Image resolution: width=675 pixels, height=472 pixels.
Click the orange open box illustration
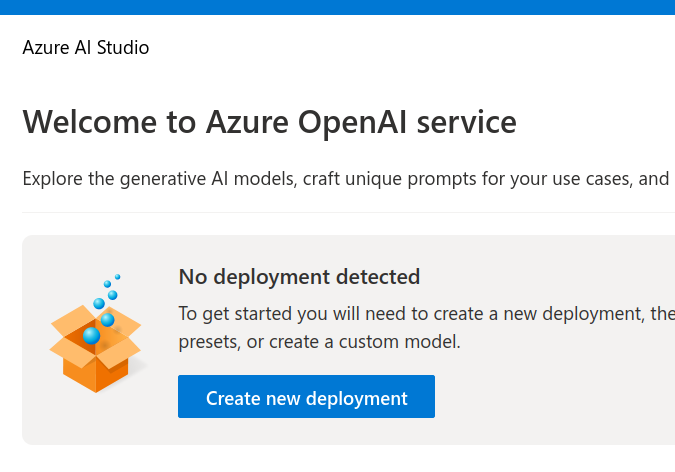click(x=96, y=333)
